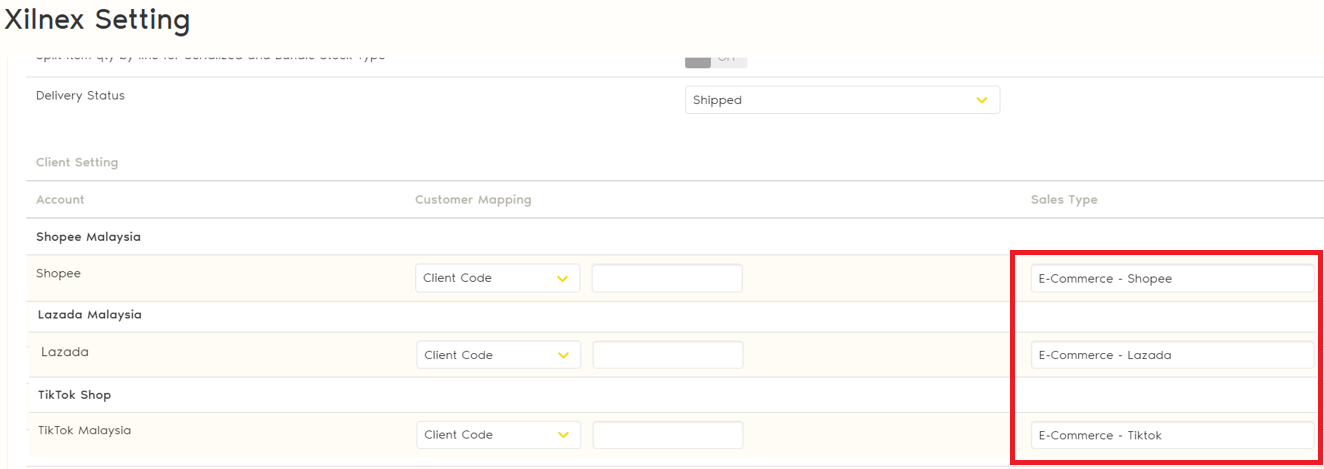Edit the E-Commerce - Shopee sales type field
The height and width of the screenshot is (469, 1324).
1172,279
